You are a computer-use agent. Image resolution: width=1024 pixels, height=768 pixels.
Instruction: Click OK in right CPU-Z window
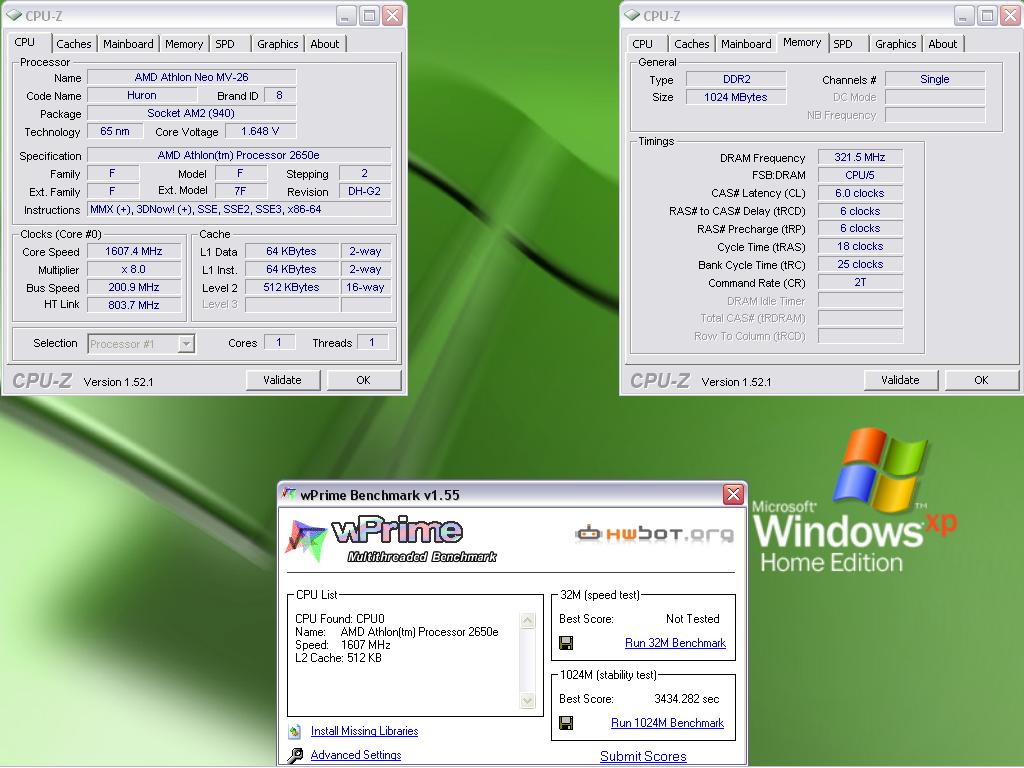(x=982, y=380)
